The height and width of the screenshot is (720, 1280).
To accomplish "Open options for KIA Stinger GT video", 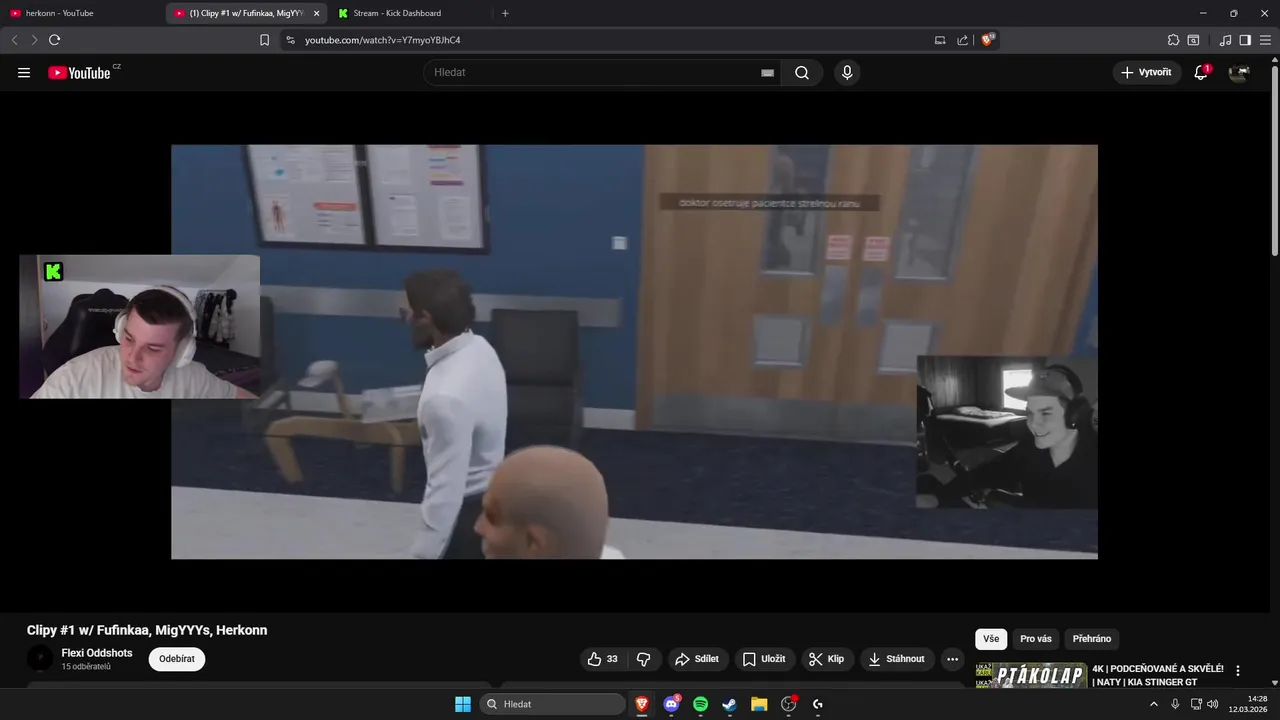I will [1238, 671].
